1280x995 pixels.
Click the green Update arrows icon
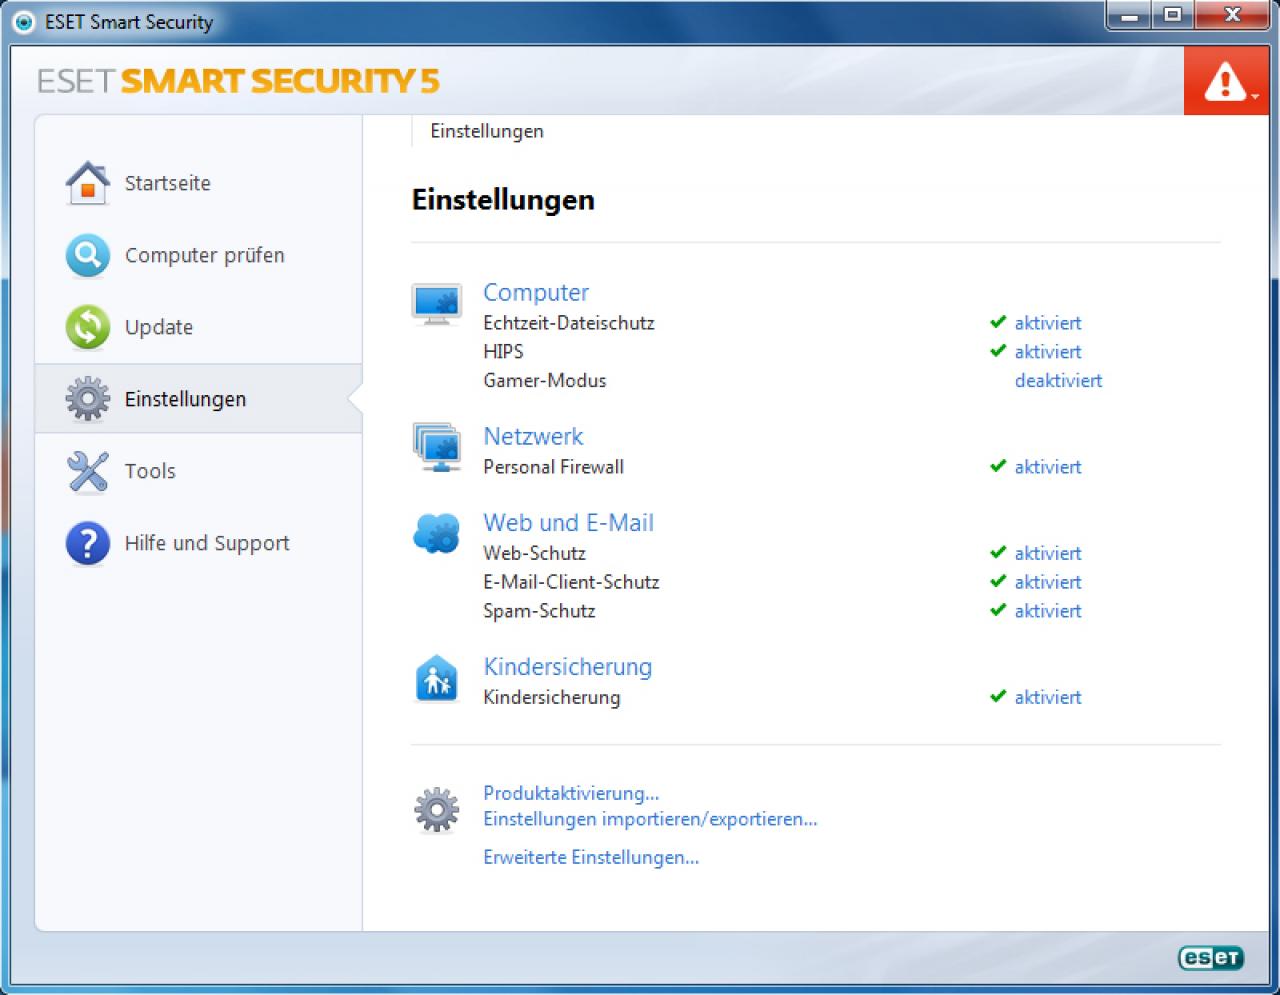88,328
